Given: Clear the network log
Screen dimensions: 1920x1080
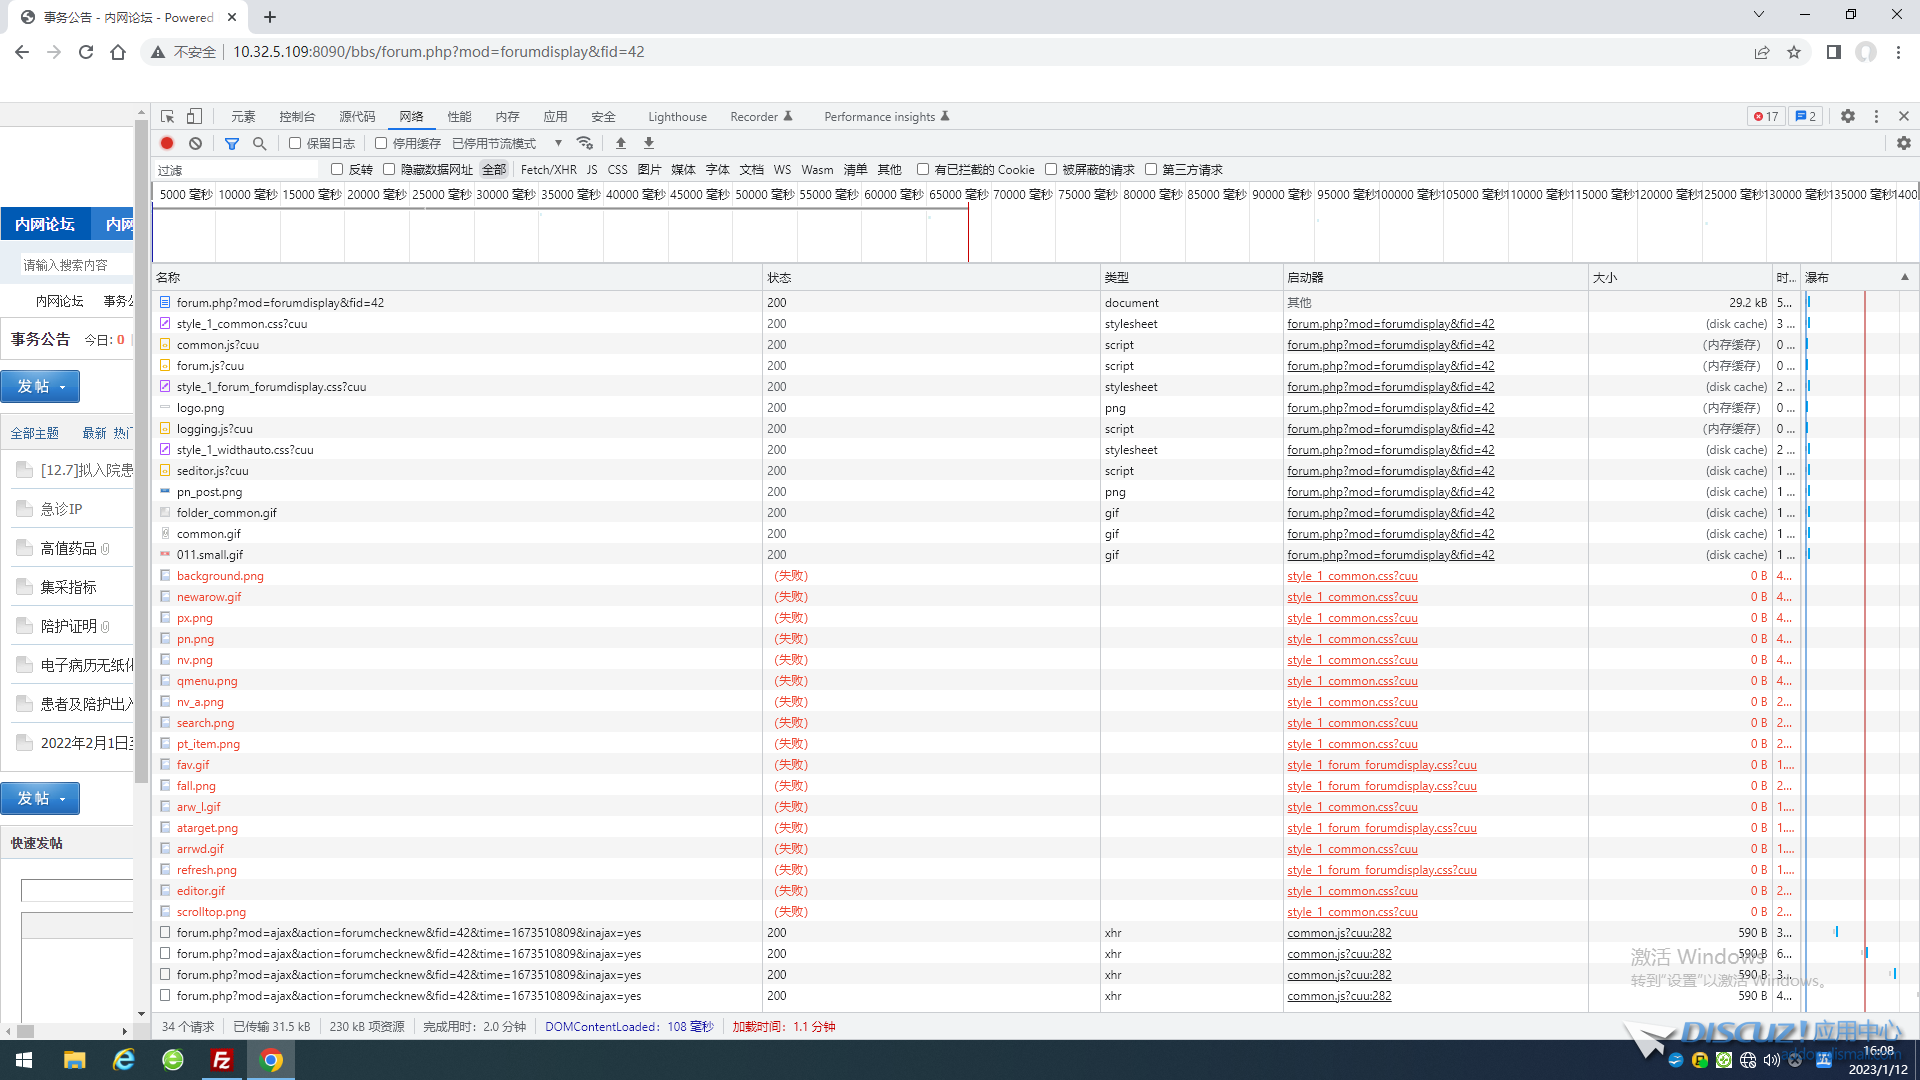Looking at the screenshot, I should pyautogui.click(x=196, y=144).
